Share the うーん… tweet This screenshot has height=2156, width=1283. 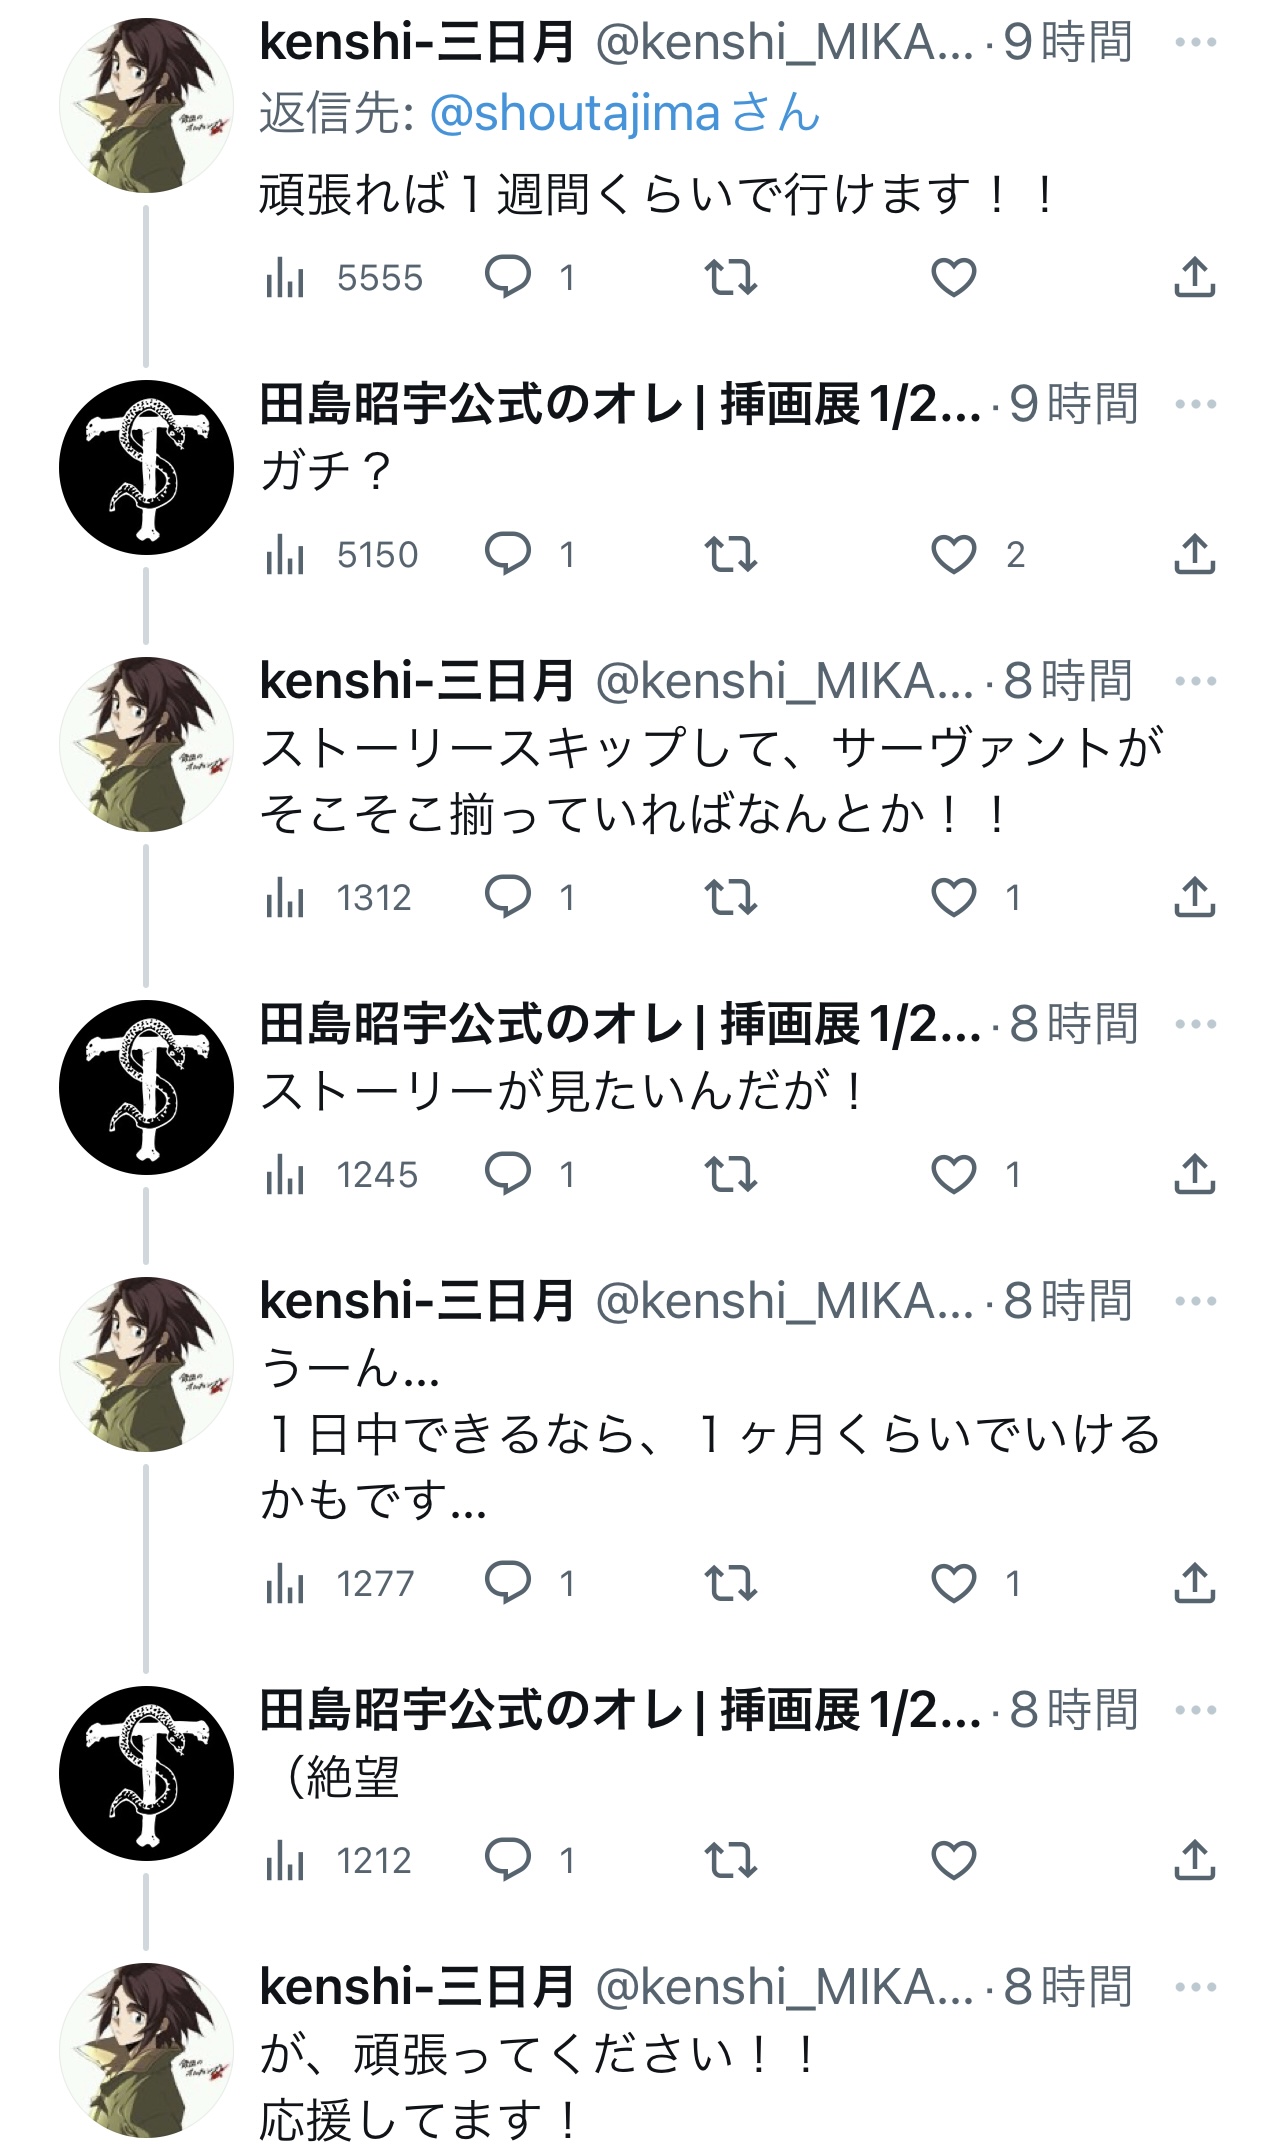point(1194,1583)
